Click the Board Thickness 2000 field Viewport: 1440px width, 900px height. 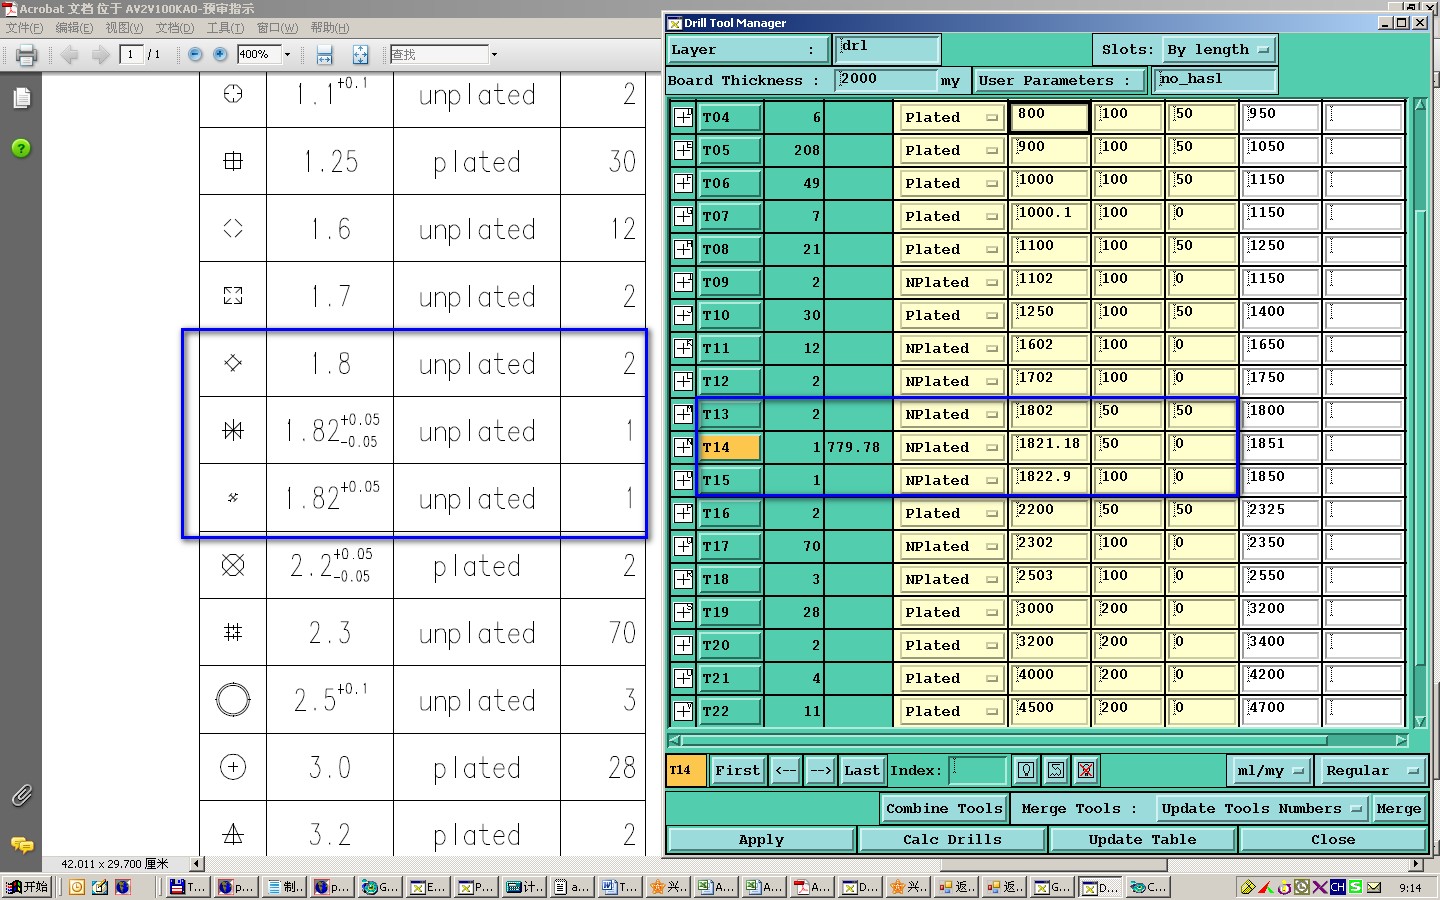tap(886, 80)
